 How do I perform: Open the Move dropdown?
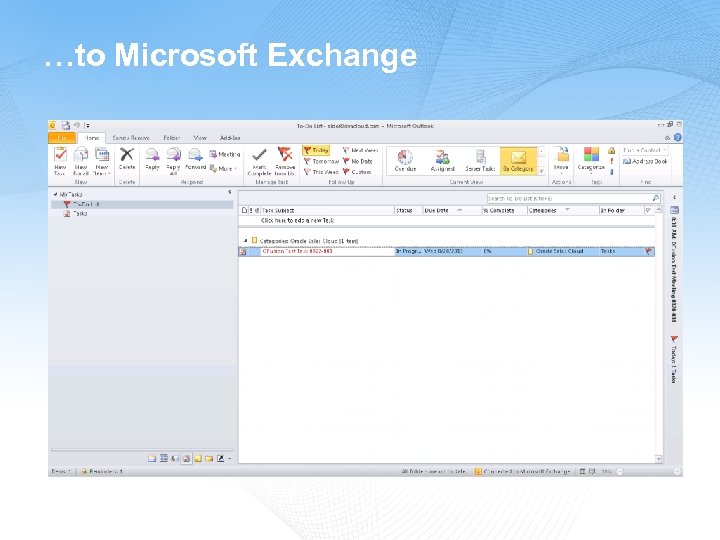[x=561, y=161]
